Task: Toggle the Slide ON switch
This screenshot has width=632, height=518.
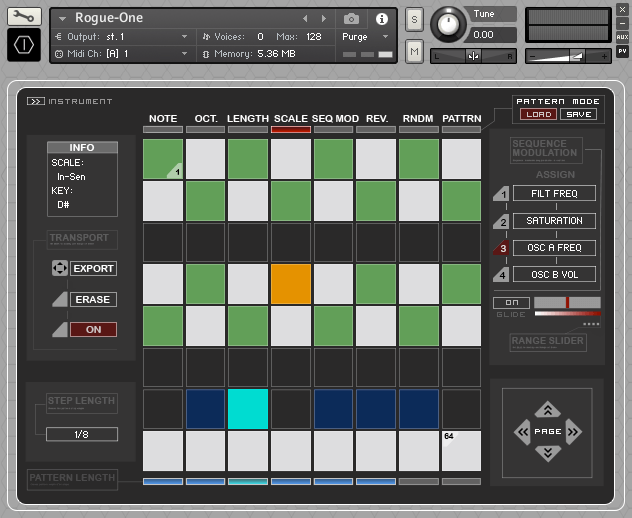Action: coord(510,302)
